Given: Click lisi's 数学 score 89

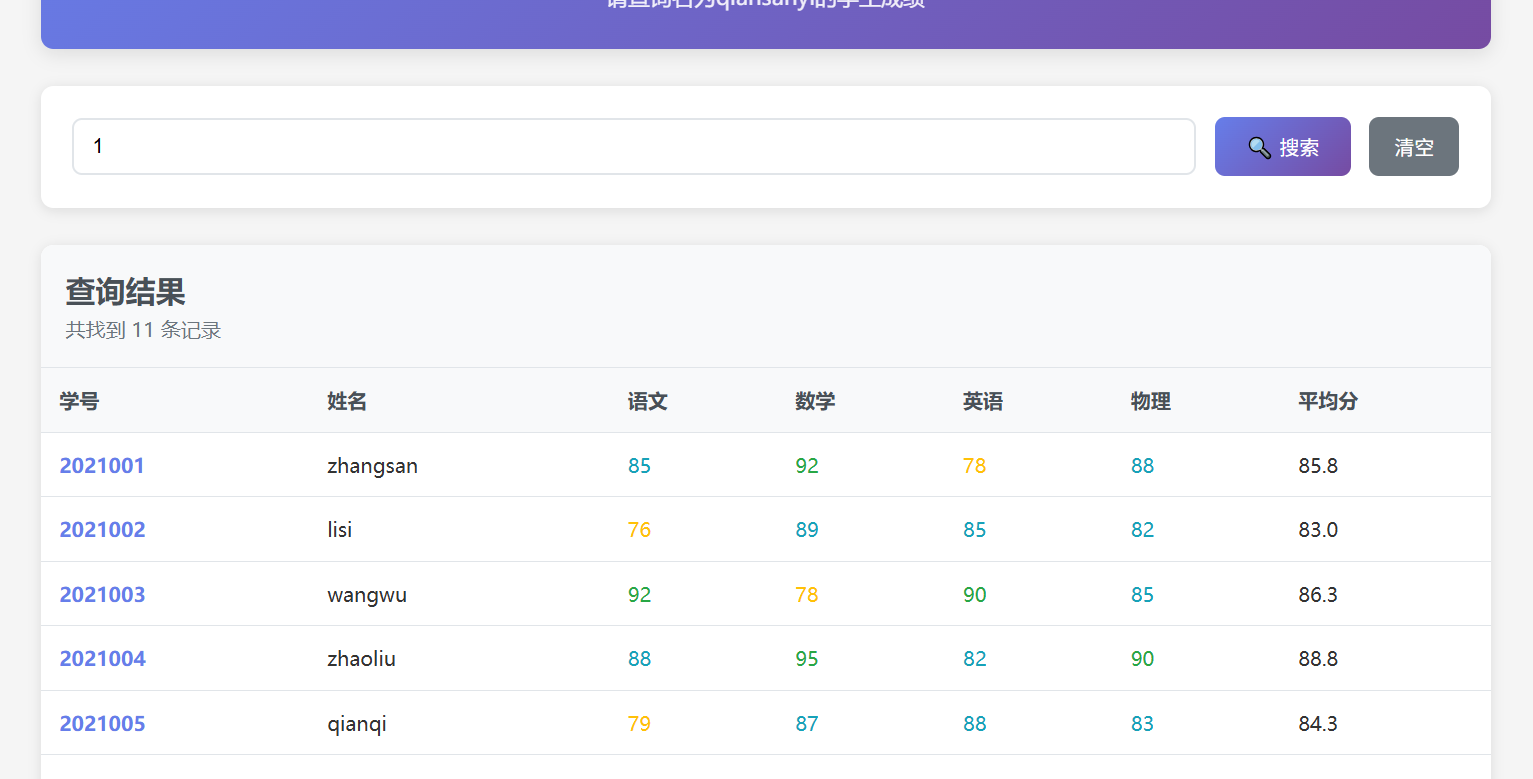Looking at the screenshot, I should (x=807, y=529).
